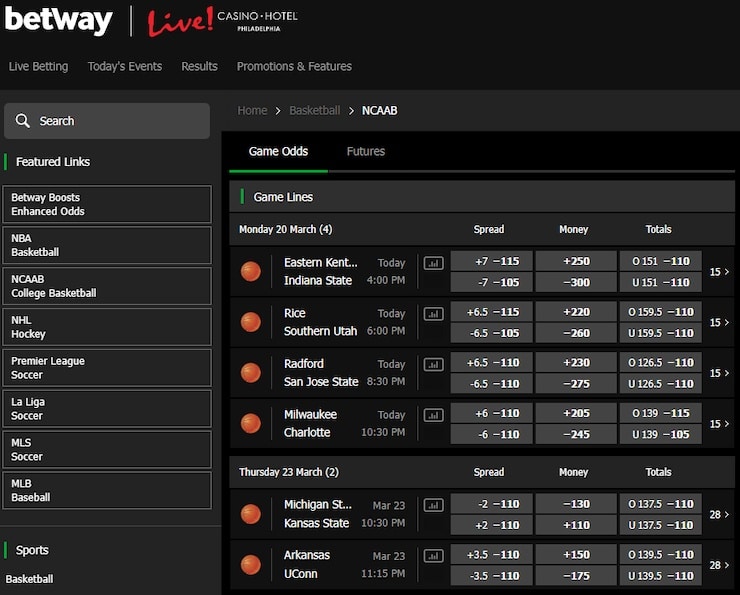Bet Southern Utah spread -6.5 -105
740x595 pixels.
click(x=491, y=333)
